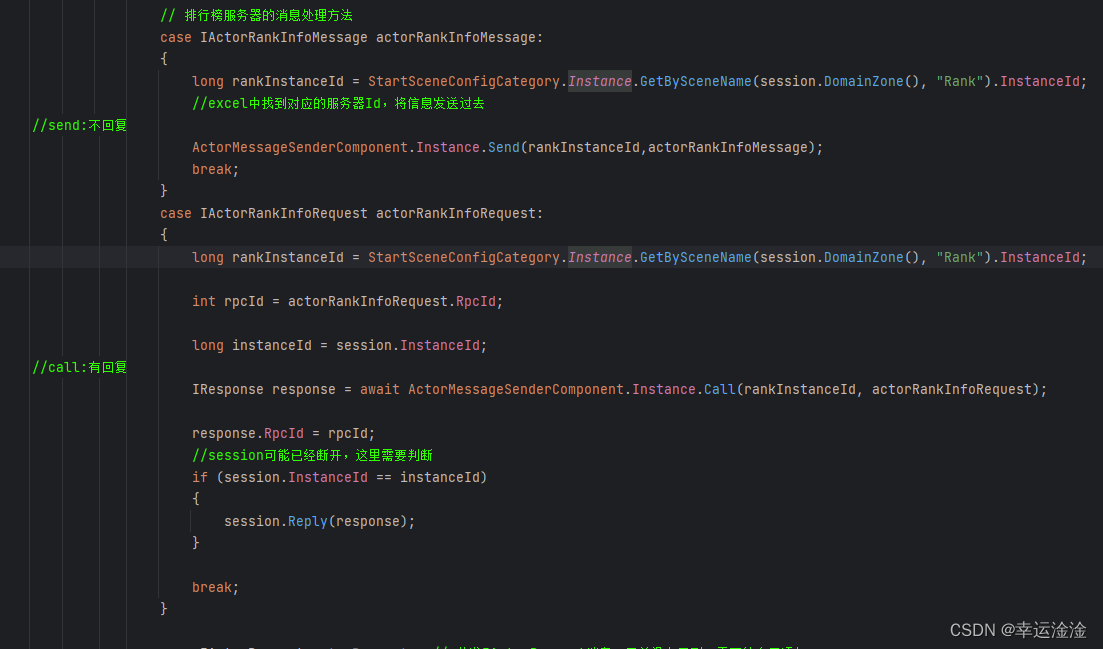Click 'long instanceId' declaration
The height and width of the screenshot is (649, 1103).
[252, 345]
